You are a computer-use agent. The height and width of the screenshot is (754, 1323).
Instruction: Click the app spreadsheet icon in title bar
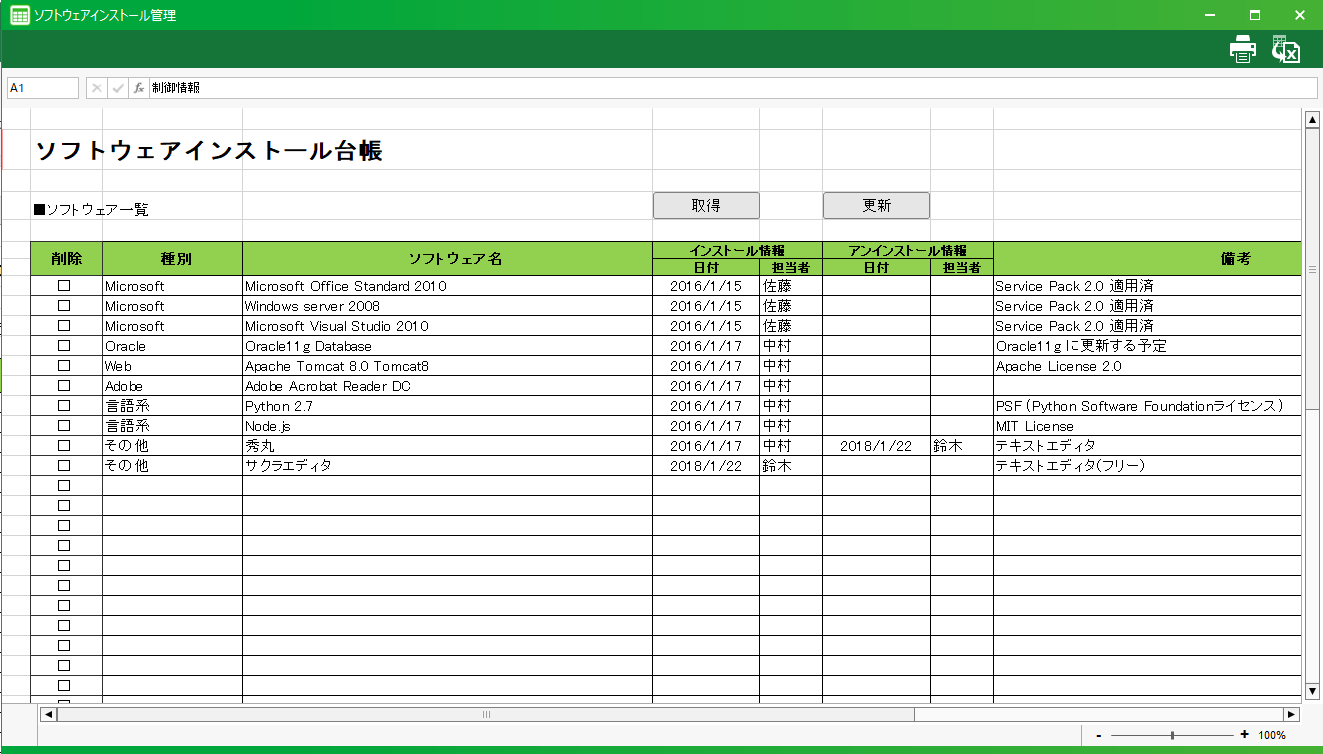point(19,15)
